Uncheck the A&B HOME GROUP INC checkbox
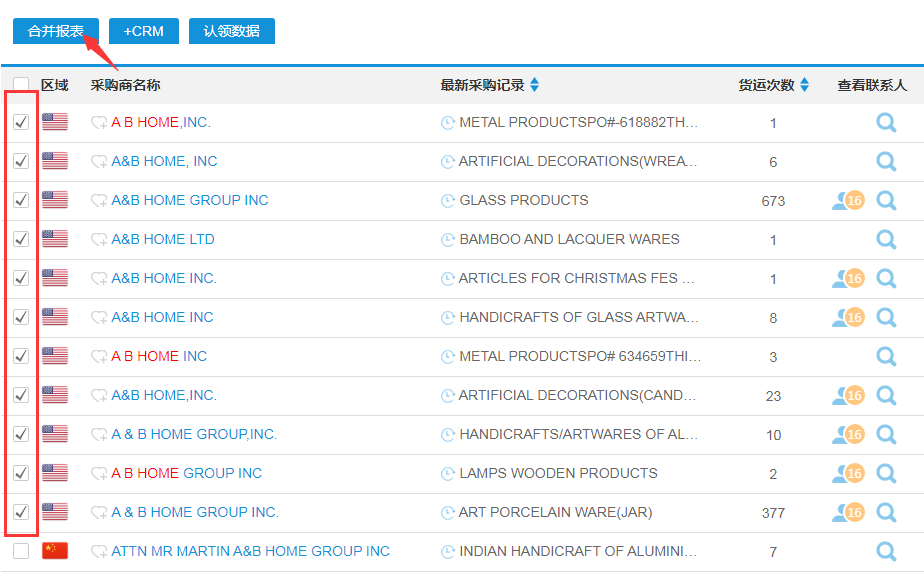 21,200
